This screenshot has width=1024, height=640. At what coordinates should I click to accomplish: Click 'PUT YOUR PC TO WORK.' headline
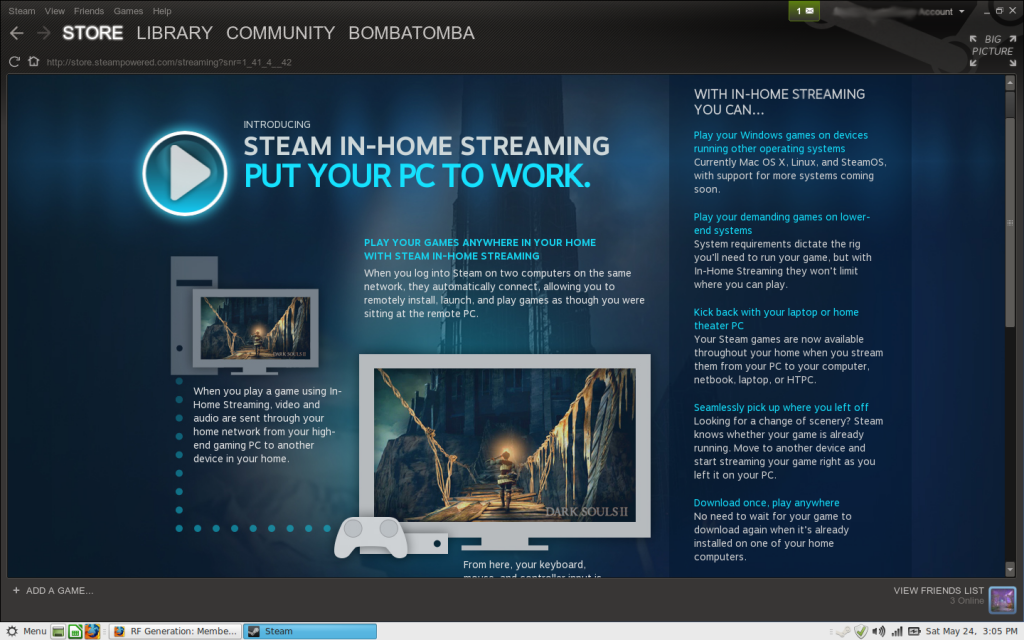pyautogui.click(x=417, y=176)
